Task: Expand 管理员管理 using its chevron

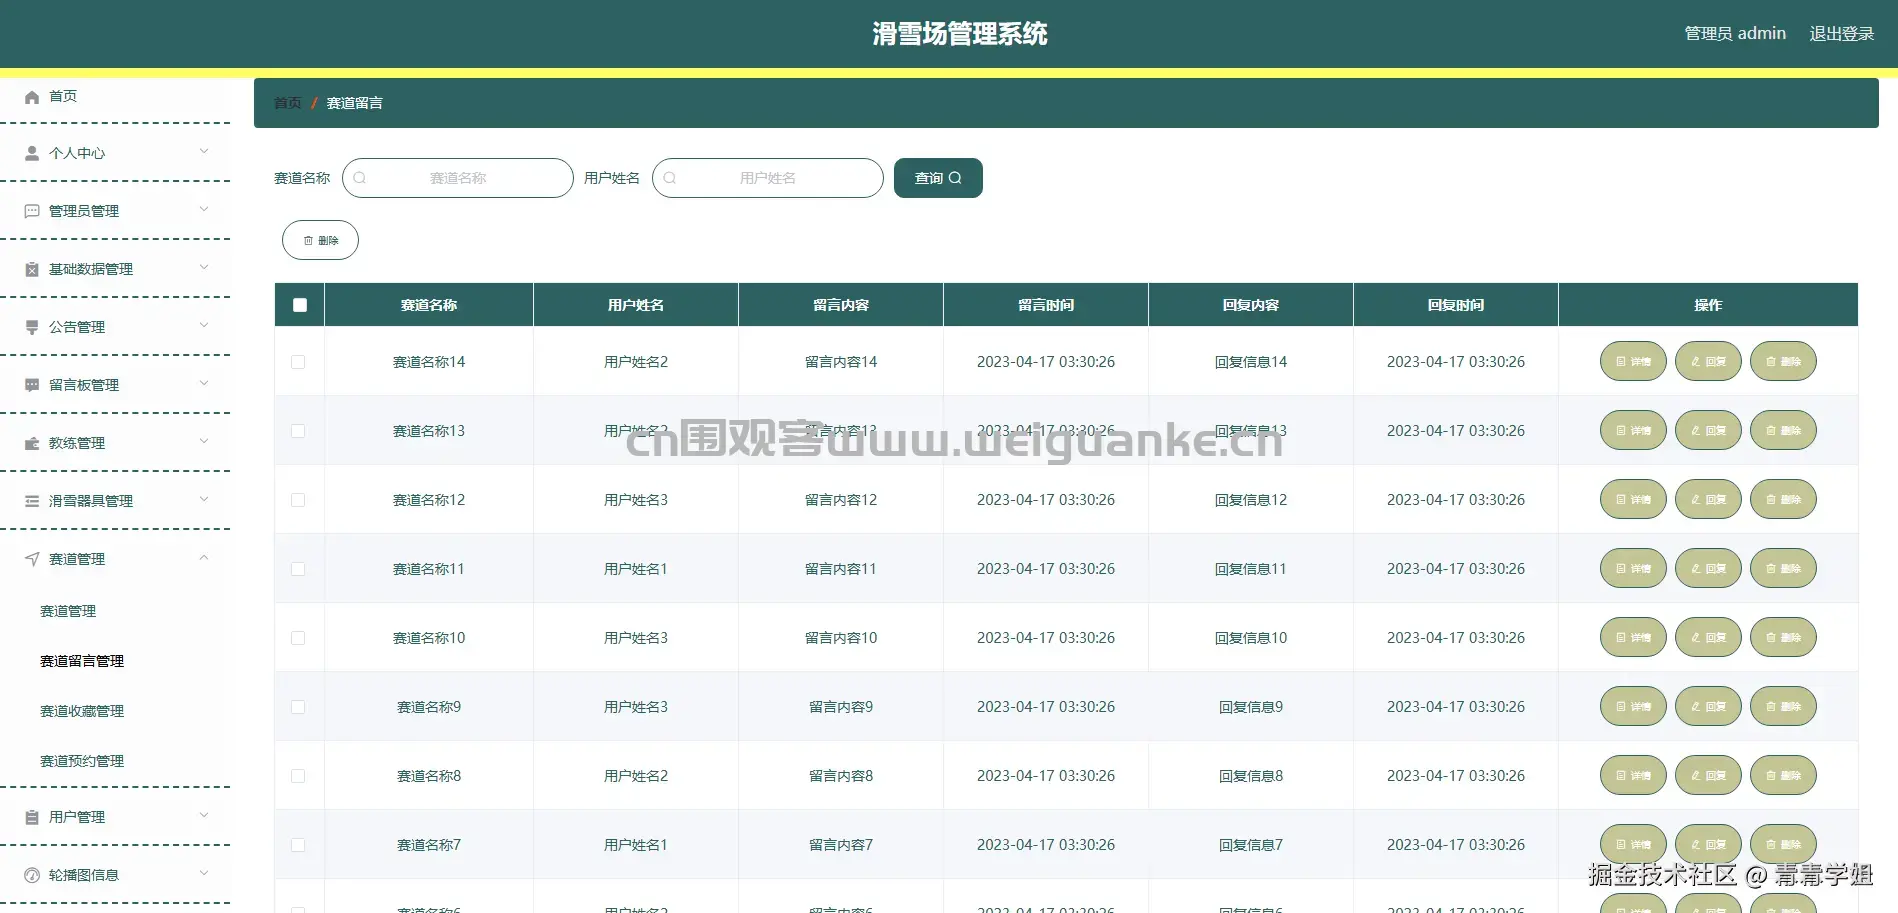Action: point(204,210)
